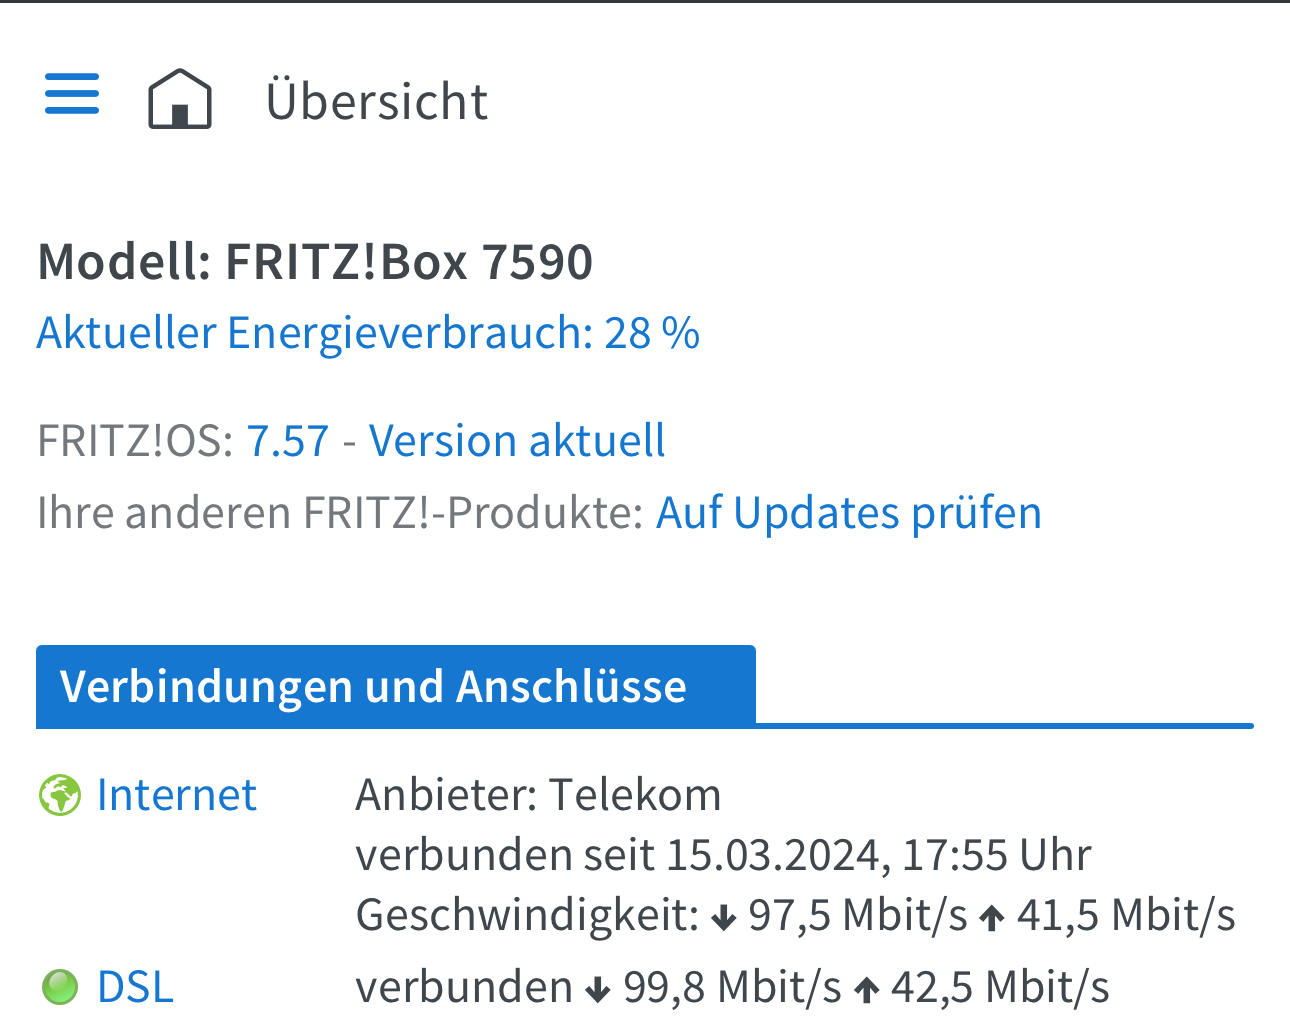
Task: Open the Version aktuell link
Action: click(517, 441)
